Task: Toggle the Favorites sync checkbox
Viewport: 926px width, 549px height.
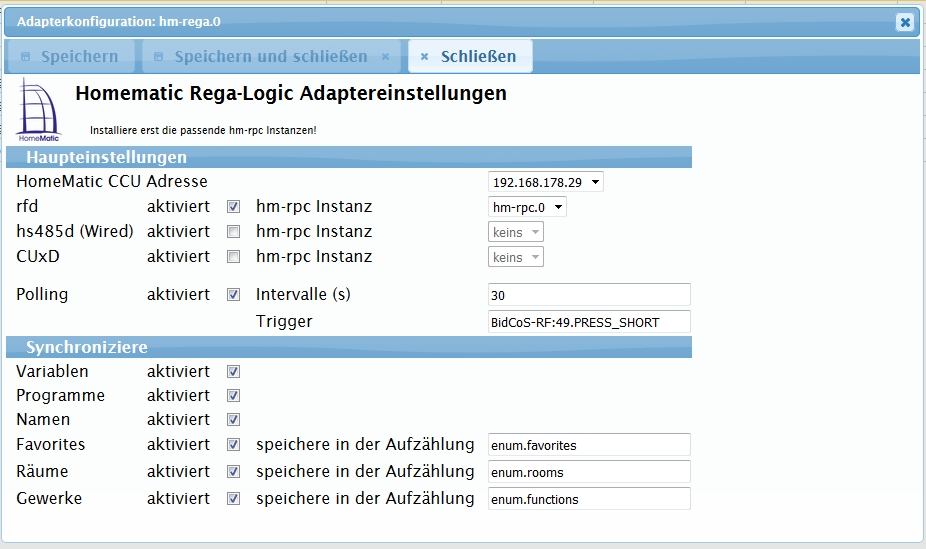Action: coord(233,445)
